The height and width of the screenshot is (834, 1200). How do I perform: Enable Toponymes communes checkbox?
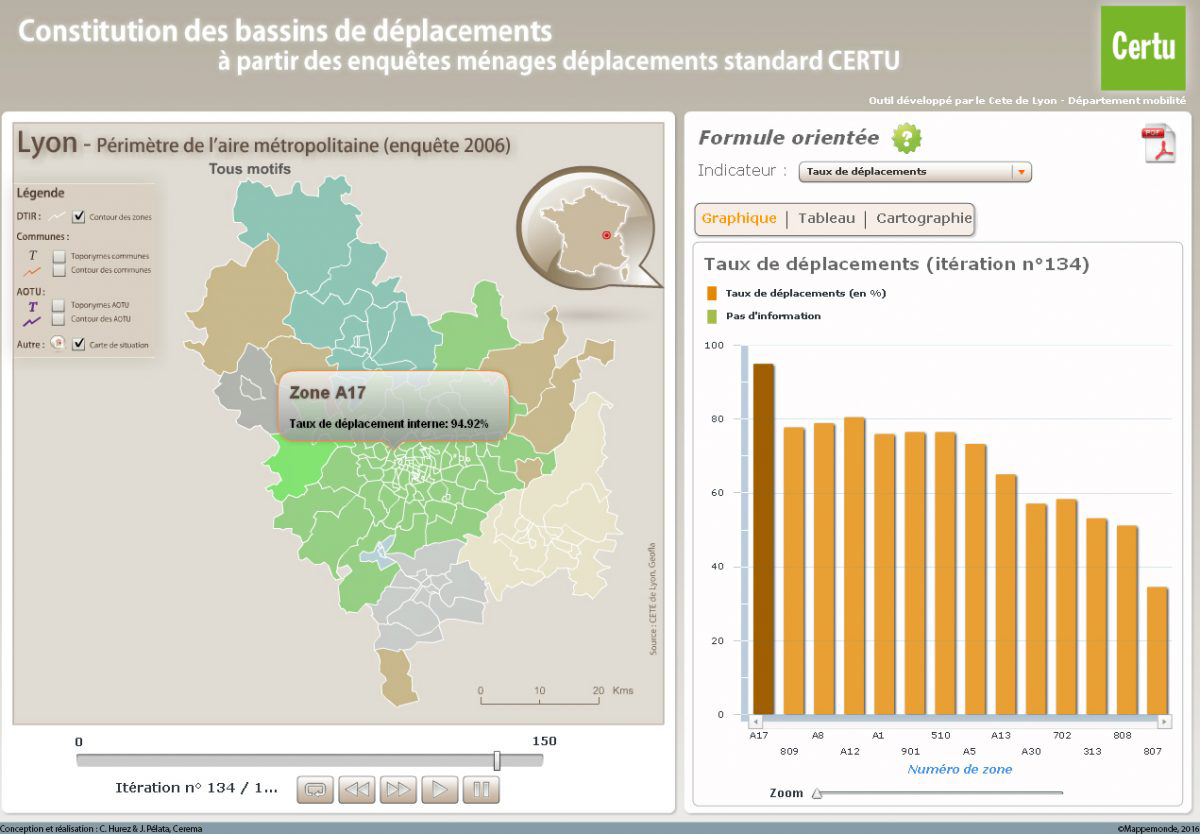click(x=59, y=256)
